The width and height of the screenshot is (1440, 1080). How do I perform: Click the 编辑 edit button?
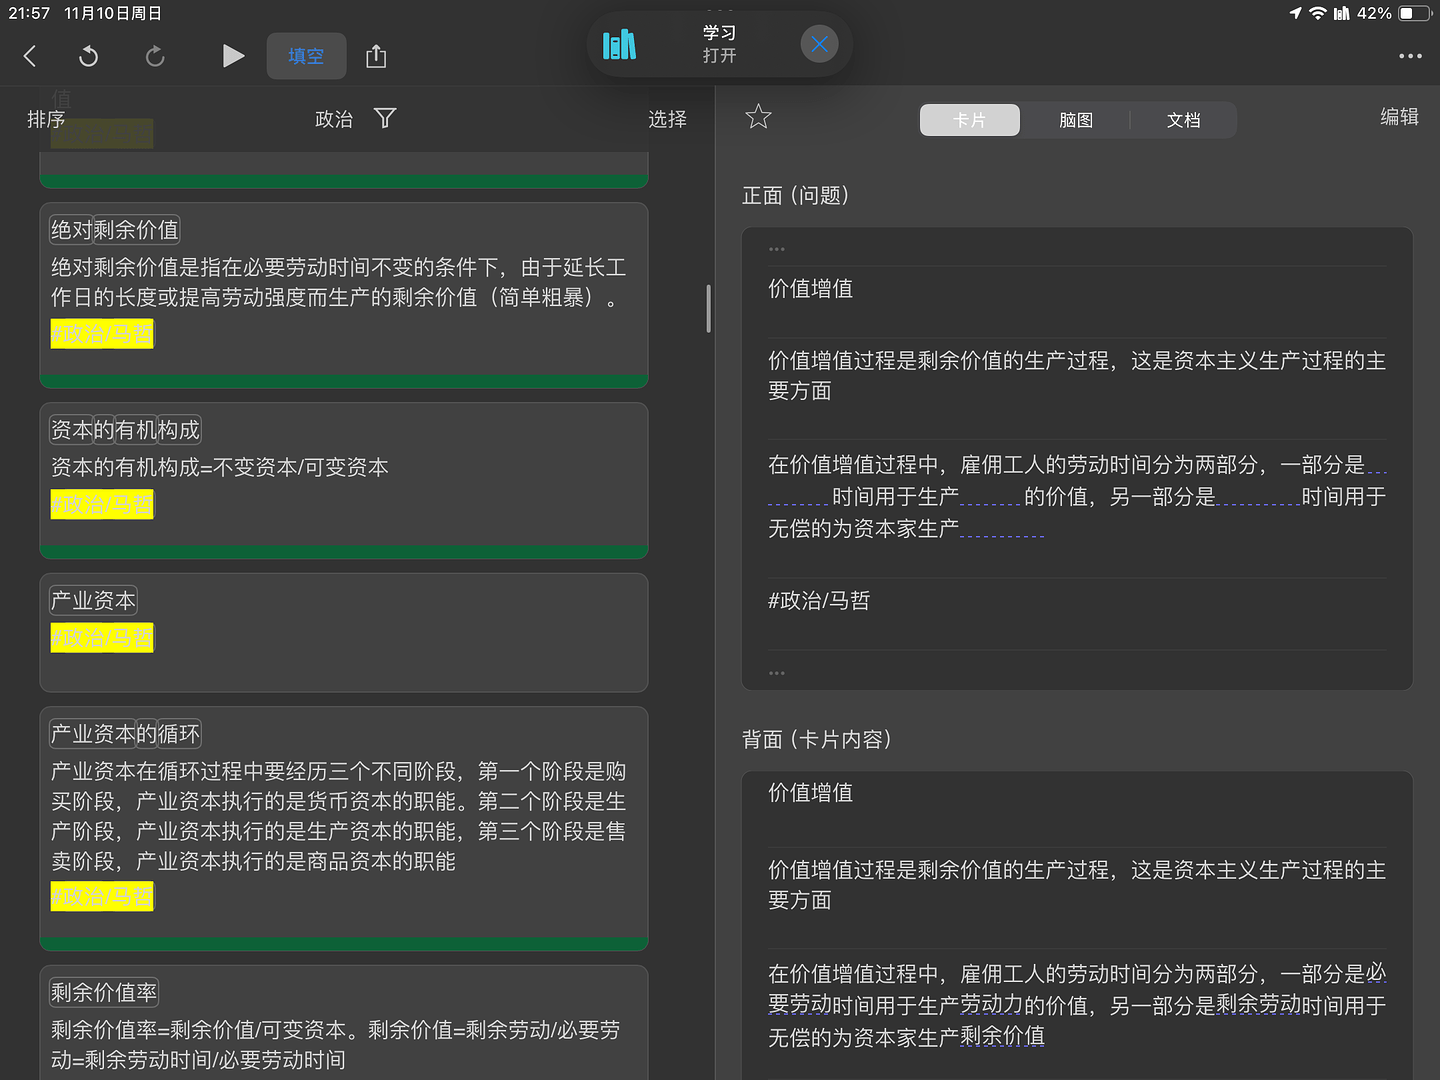click(1399, 117)
